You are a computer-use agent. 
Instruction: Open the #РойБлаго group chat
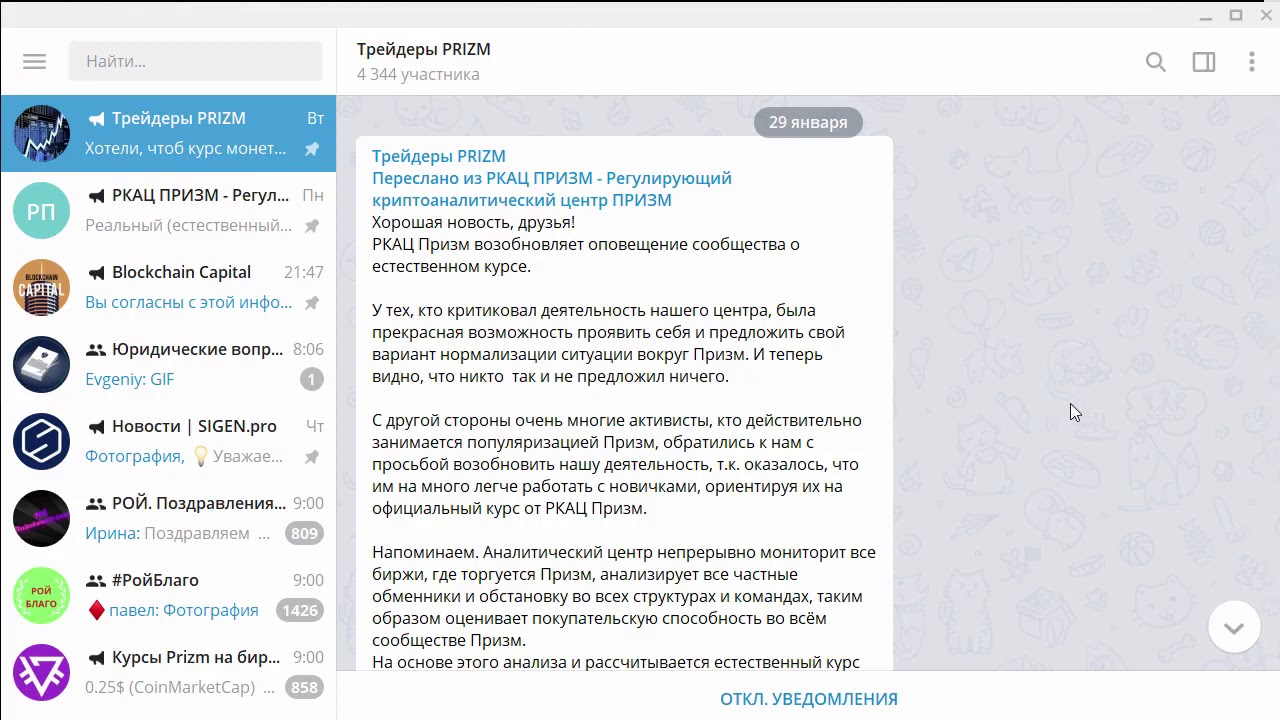pos(168,596)
